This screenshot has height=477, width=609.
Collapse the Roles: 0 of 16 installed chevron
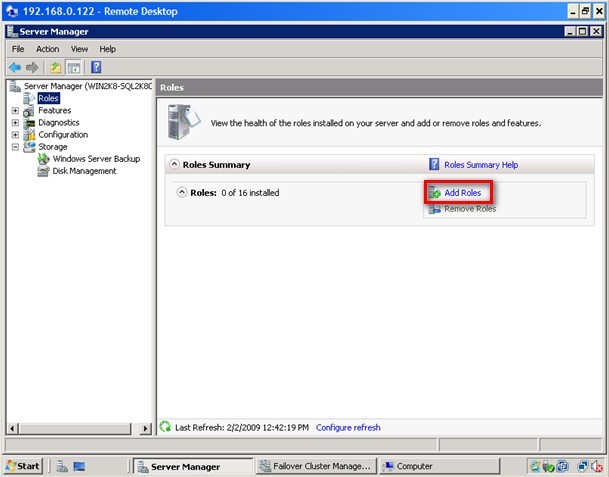tap(181, 192)
